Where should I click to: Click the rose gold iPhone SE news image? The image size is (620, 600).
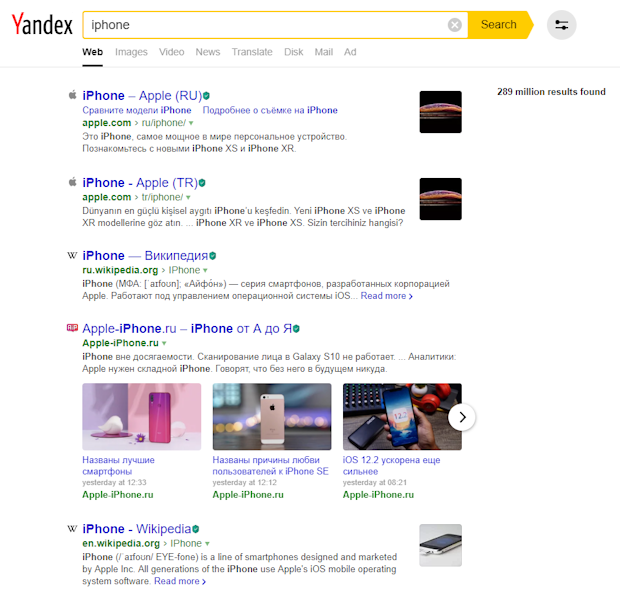[272, 416]
